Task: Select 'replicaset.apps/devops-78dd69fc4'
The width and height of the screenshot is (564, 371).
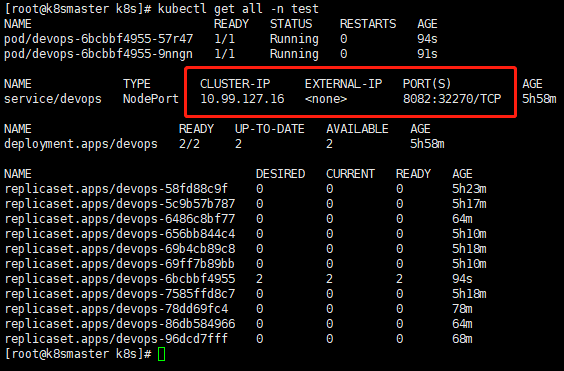Action: [116, 309]
